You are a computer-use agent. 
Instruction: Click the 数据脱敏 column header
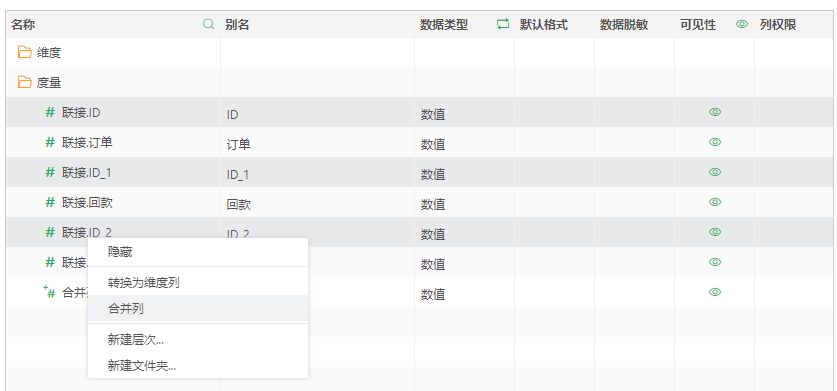(x=623, y=25)
